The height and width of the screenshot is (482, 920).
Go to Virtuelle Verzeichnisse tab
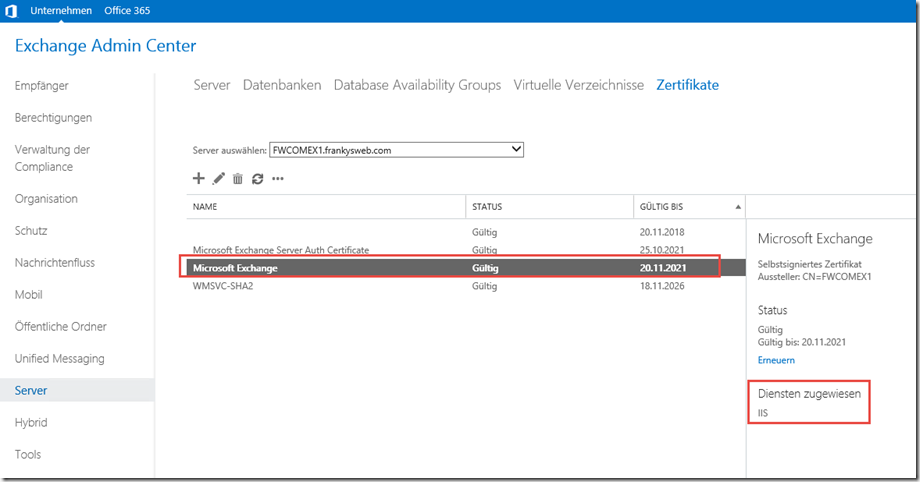click(579, 85)
